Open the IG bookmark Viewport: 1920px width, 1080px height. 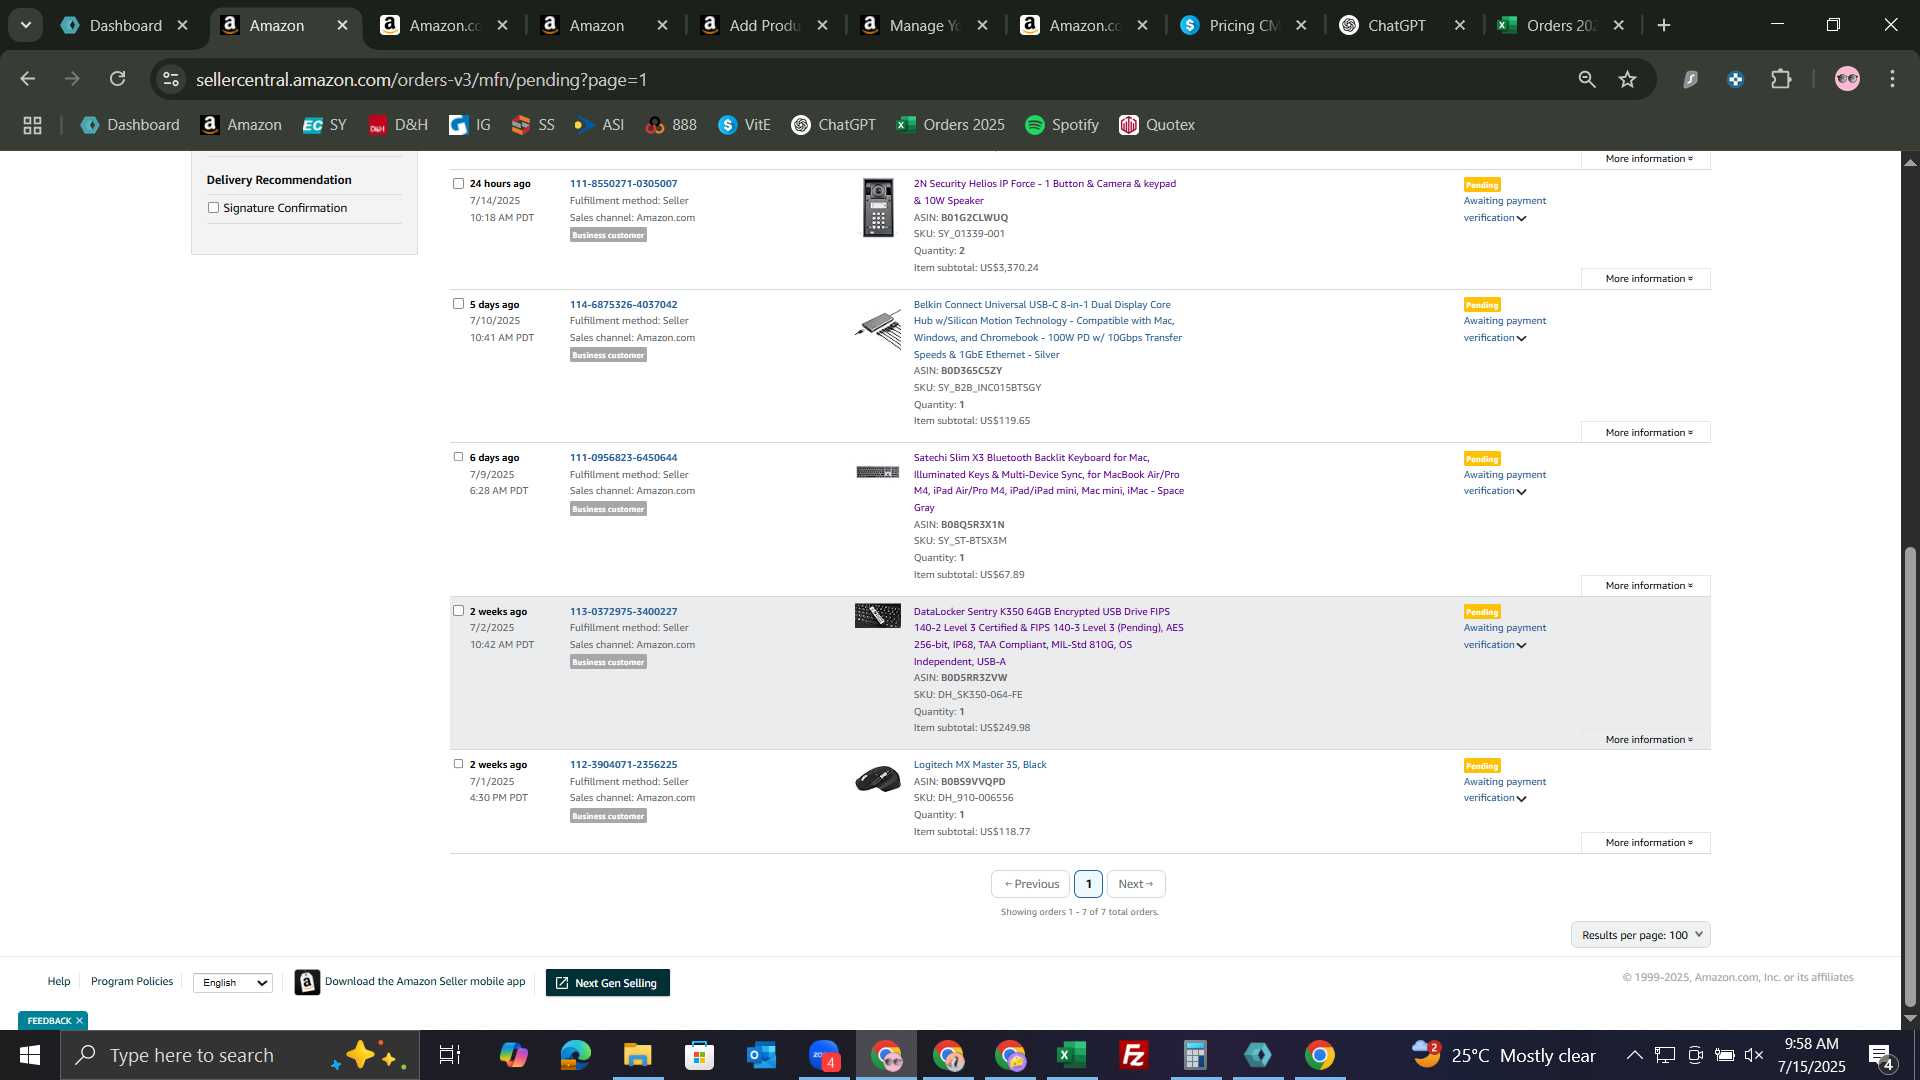point(470,125)
